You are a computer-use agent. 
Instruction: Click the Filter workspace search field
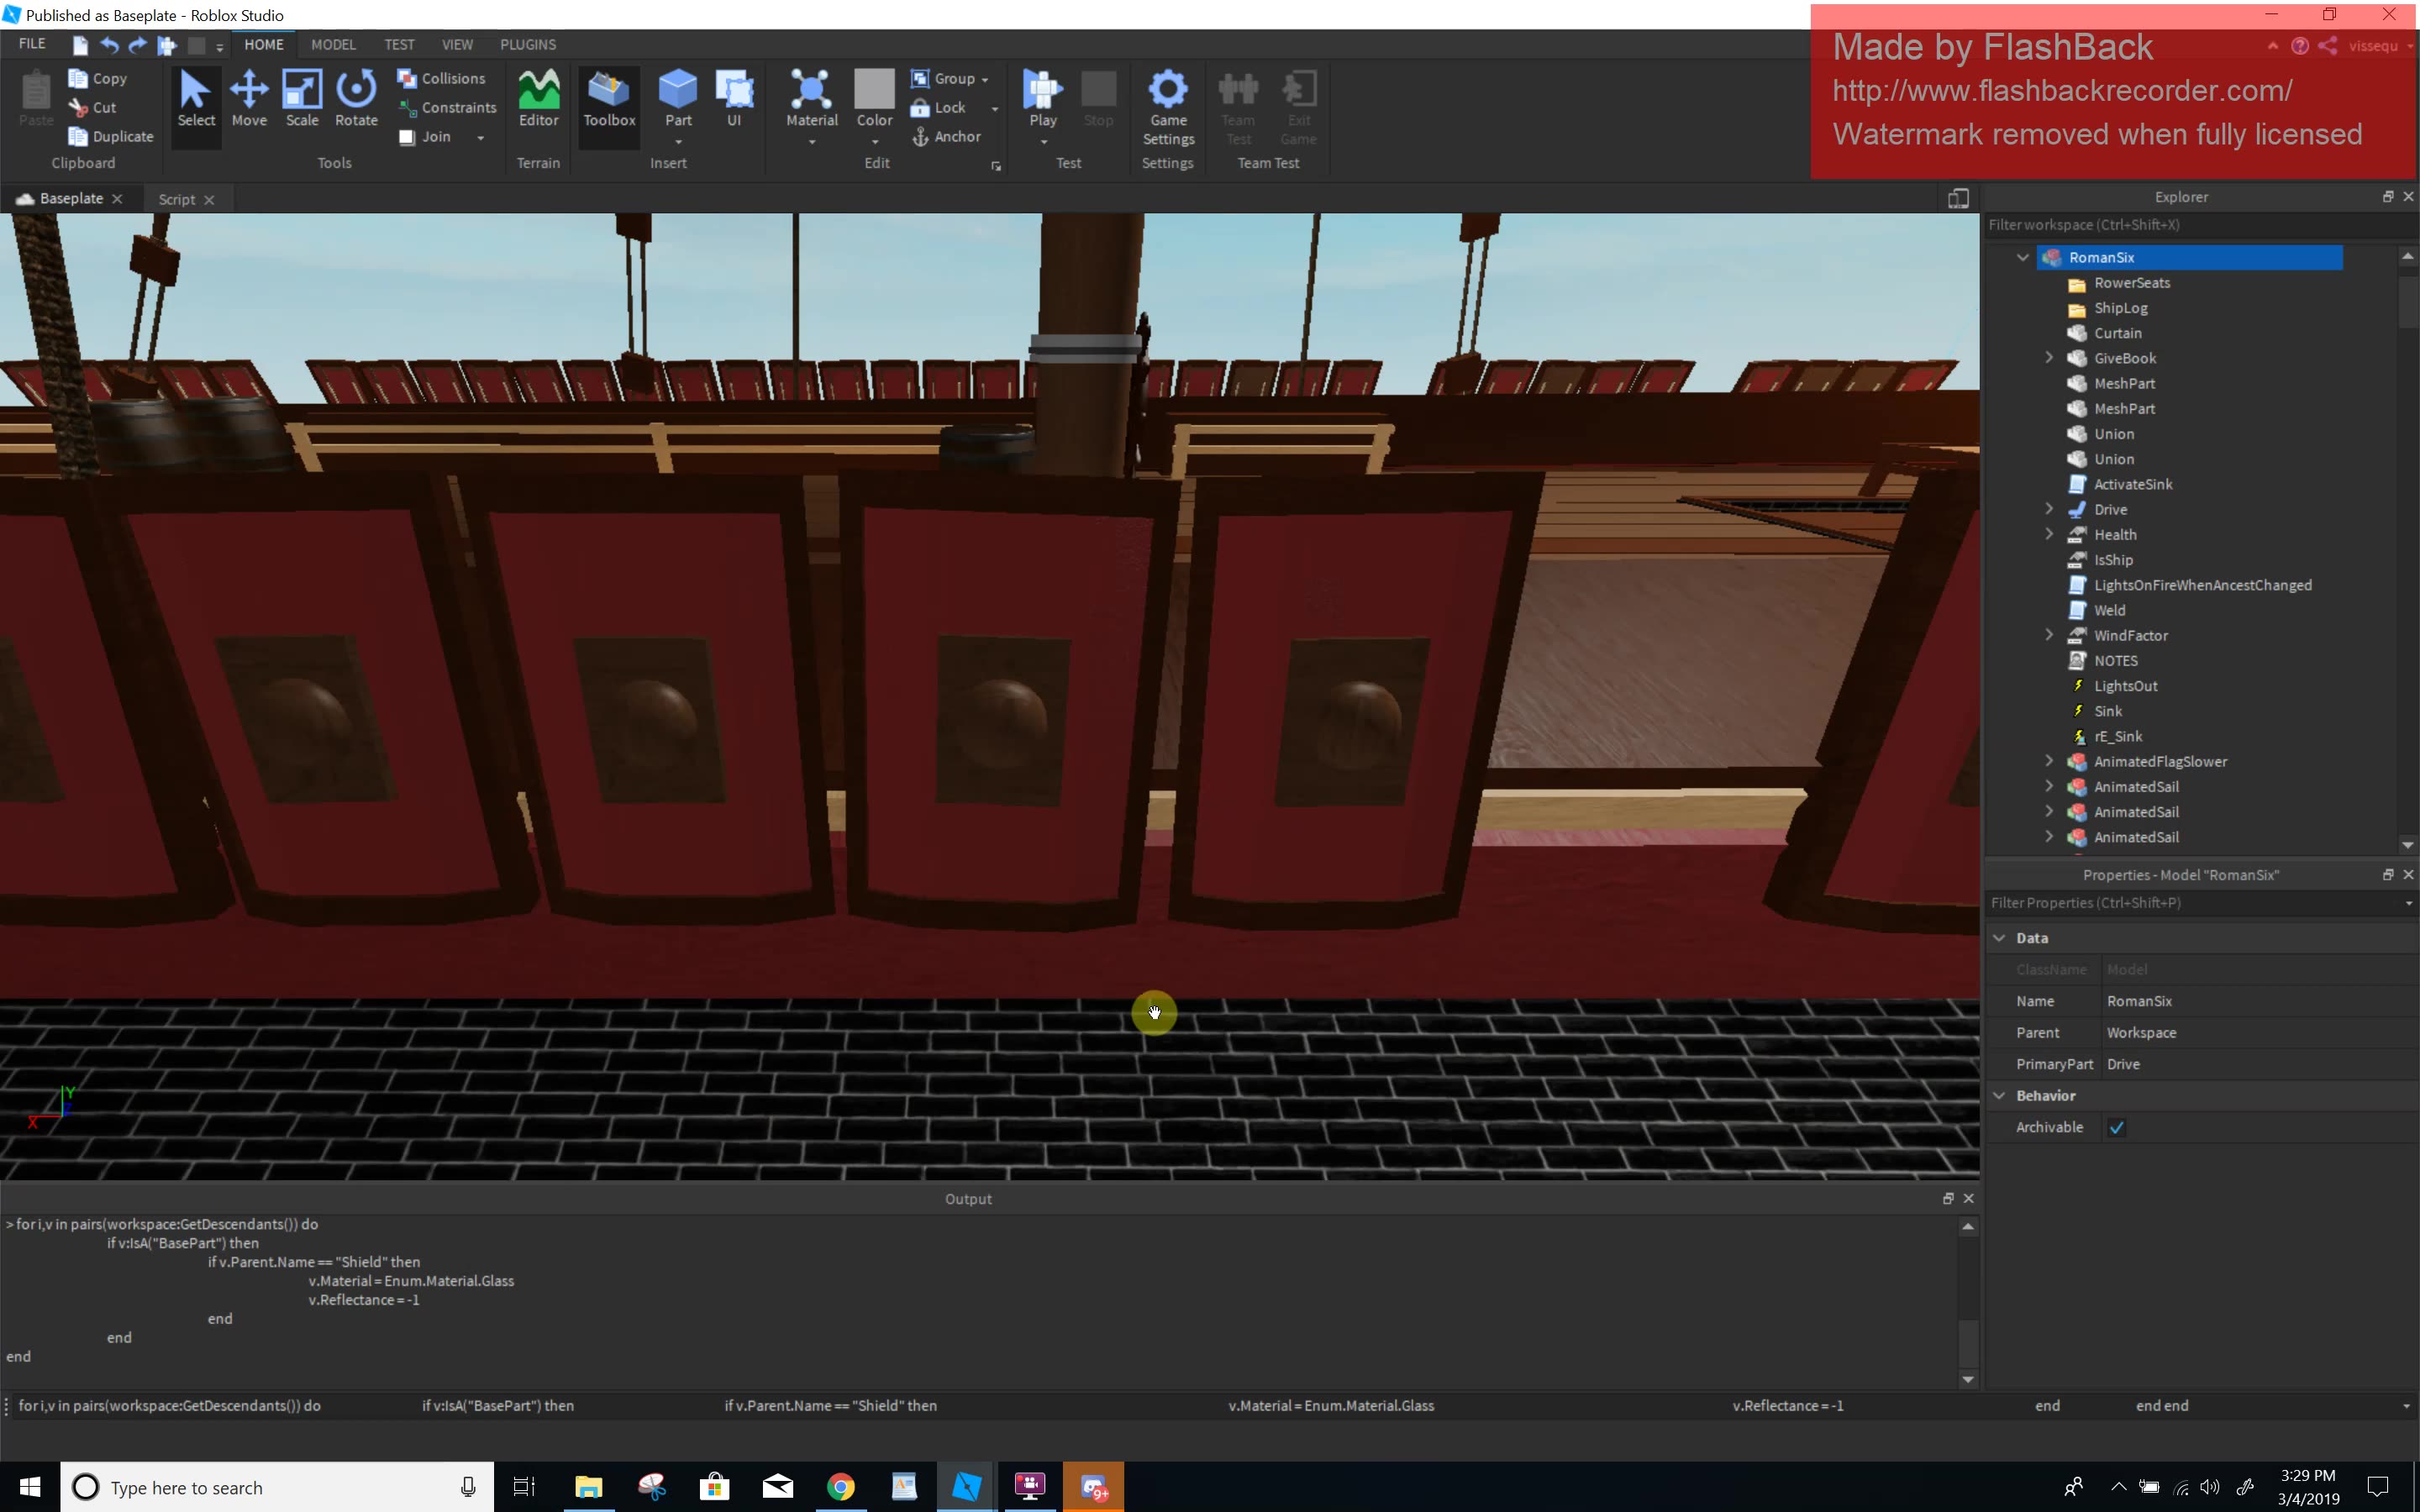(2200, 225)
